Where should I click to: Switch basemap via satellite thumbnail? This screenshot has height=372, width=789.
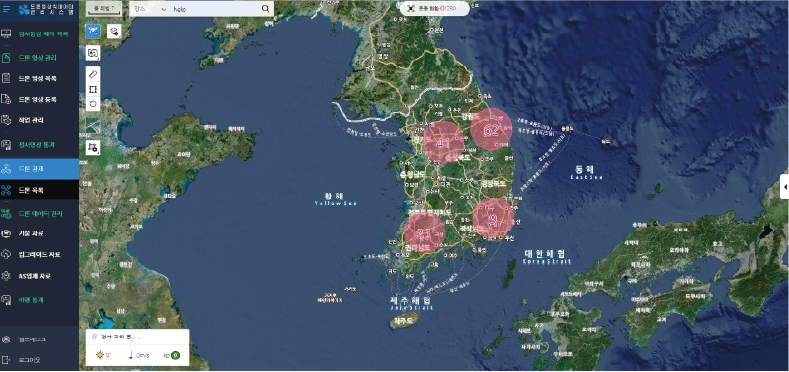point(93,125)
